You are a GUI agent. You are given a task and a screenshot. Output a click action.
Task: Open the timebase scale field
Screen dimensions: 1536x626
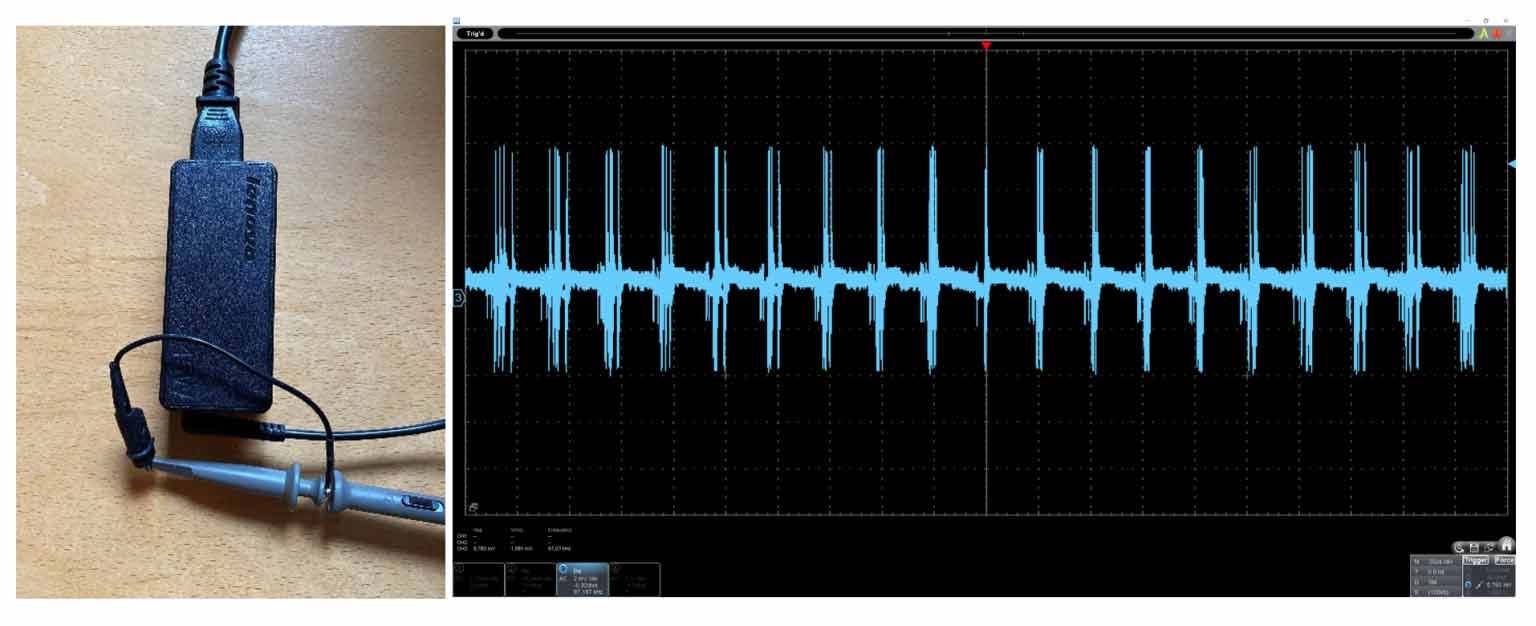click(x=1436, y=562)
